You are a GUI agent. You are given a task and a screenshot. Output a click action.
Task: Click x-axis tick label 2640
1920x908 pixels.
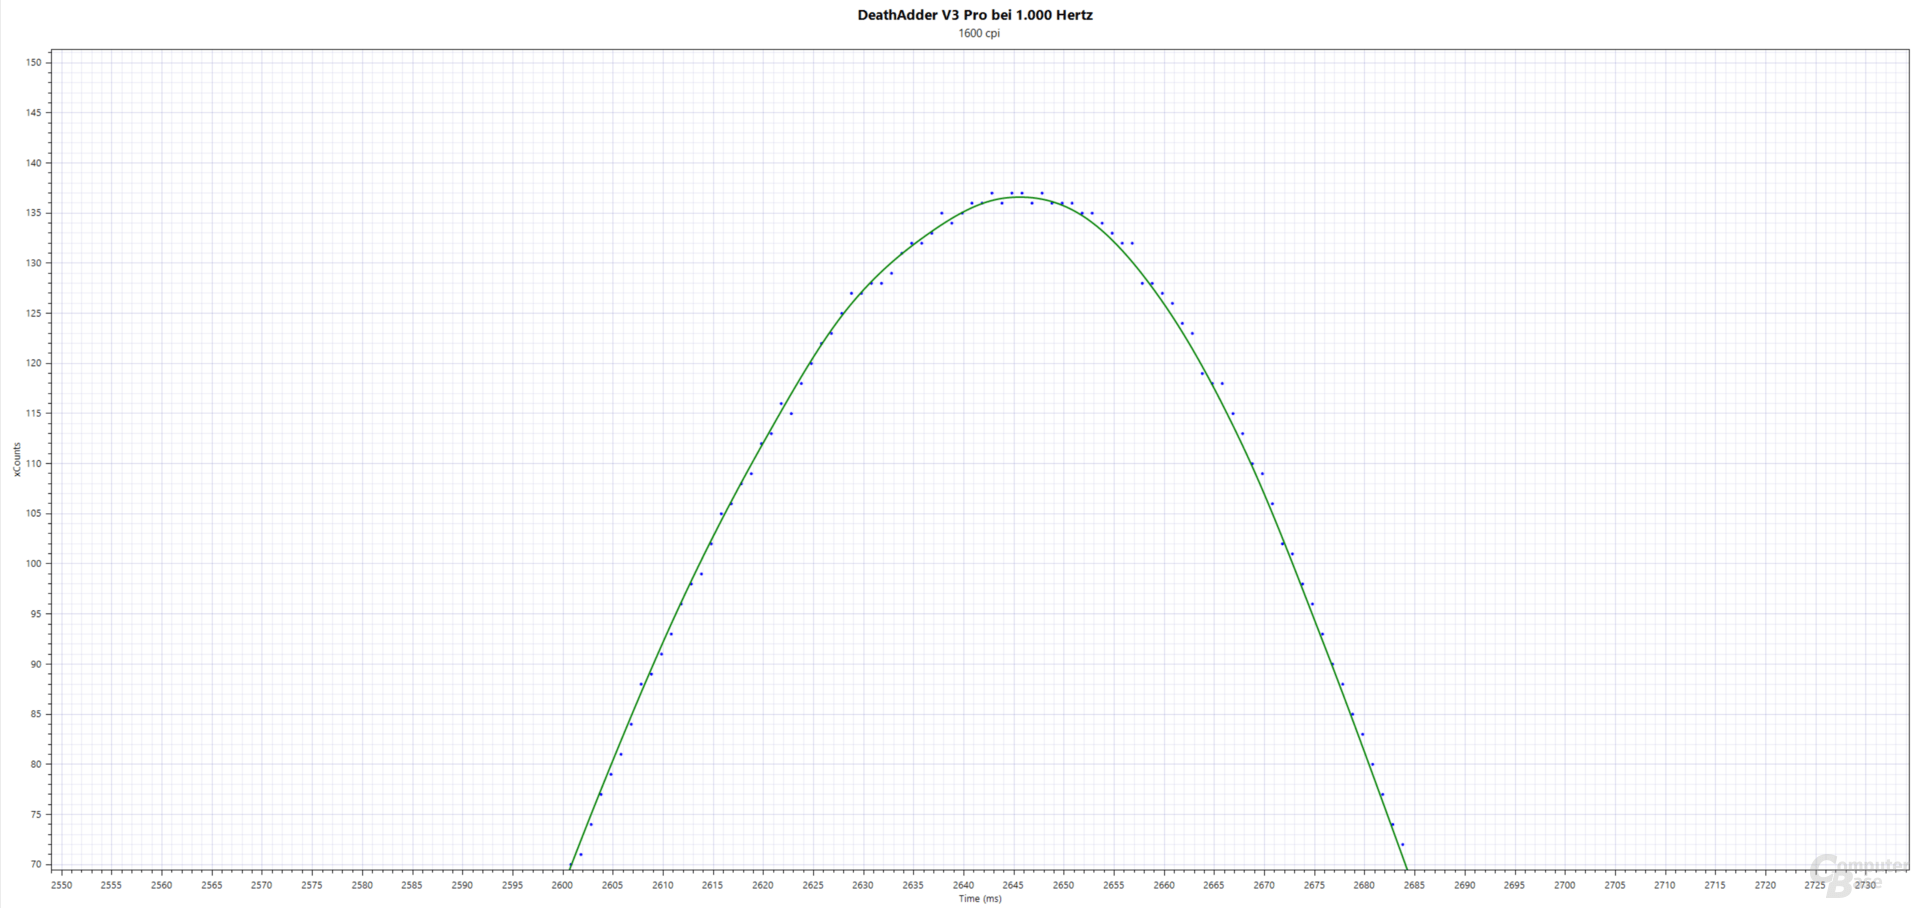[x=963, y=885]
